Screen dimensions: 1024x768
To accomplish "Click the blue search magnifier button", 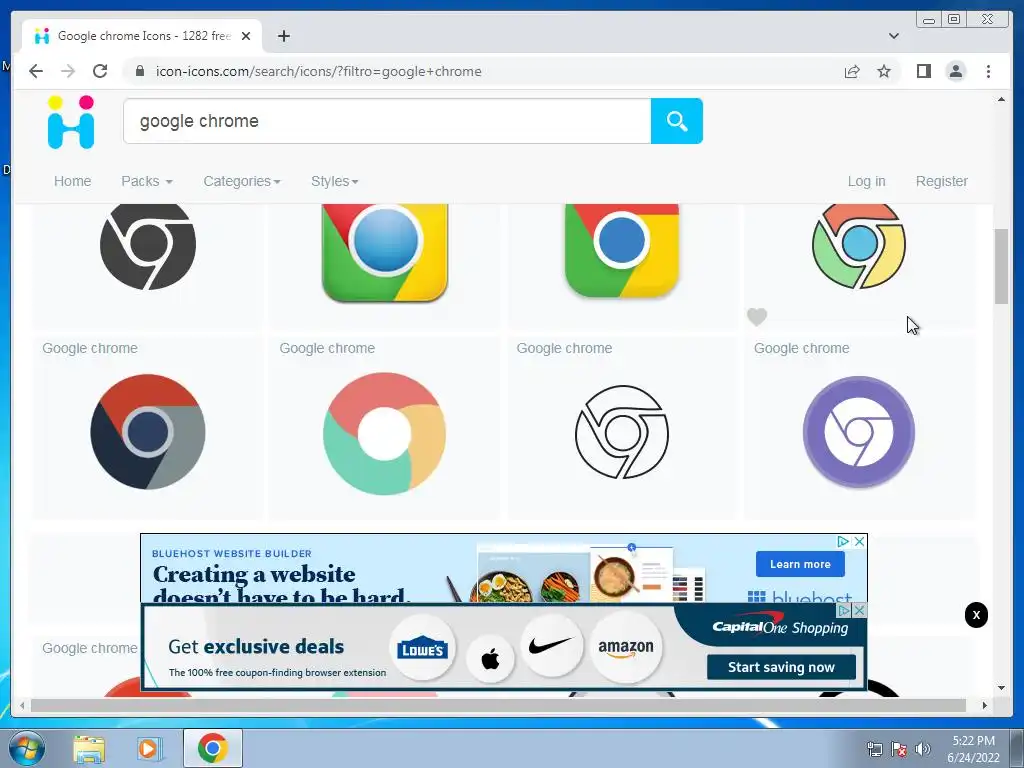I will [677, 121].
